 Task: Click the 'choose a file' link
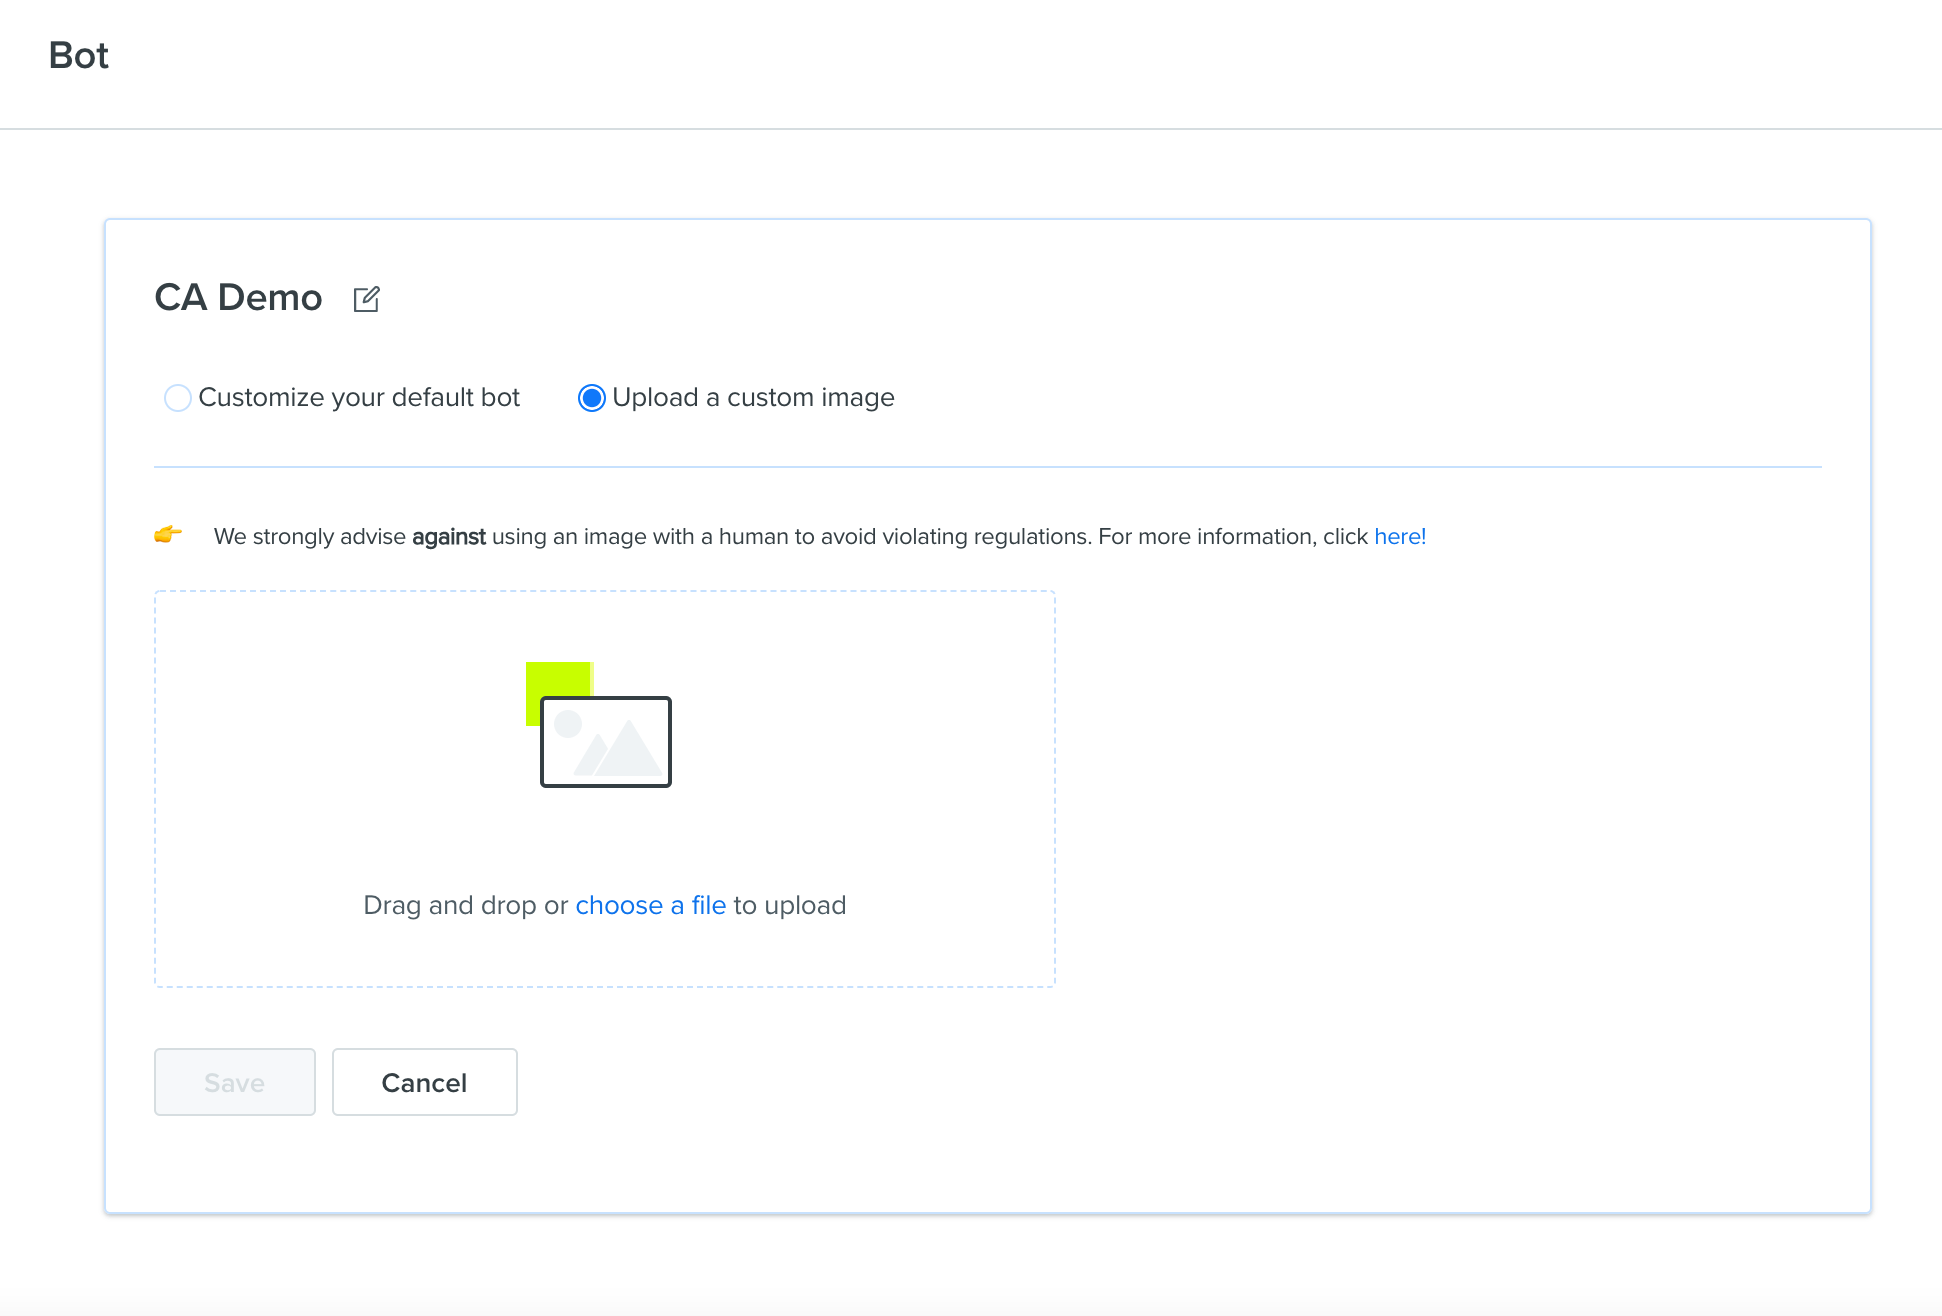click(x=651, y=905)
